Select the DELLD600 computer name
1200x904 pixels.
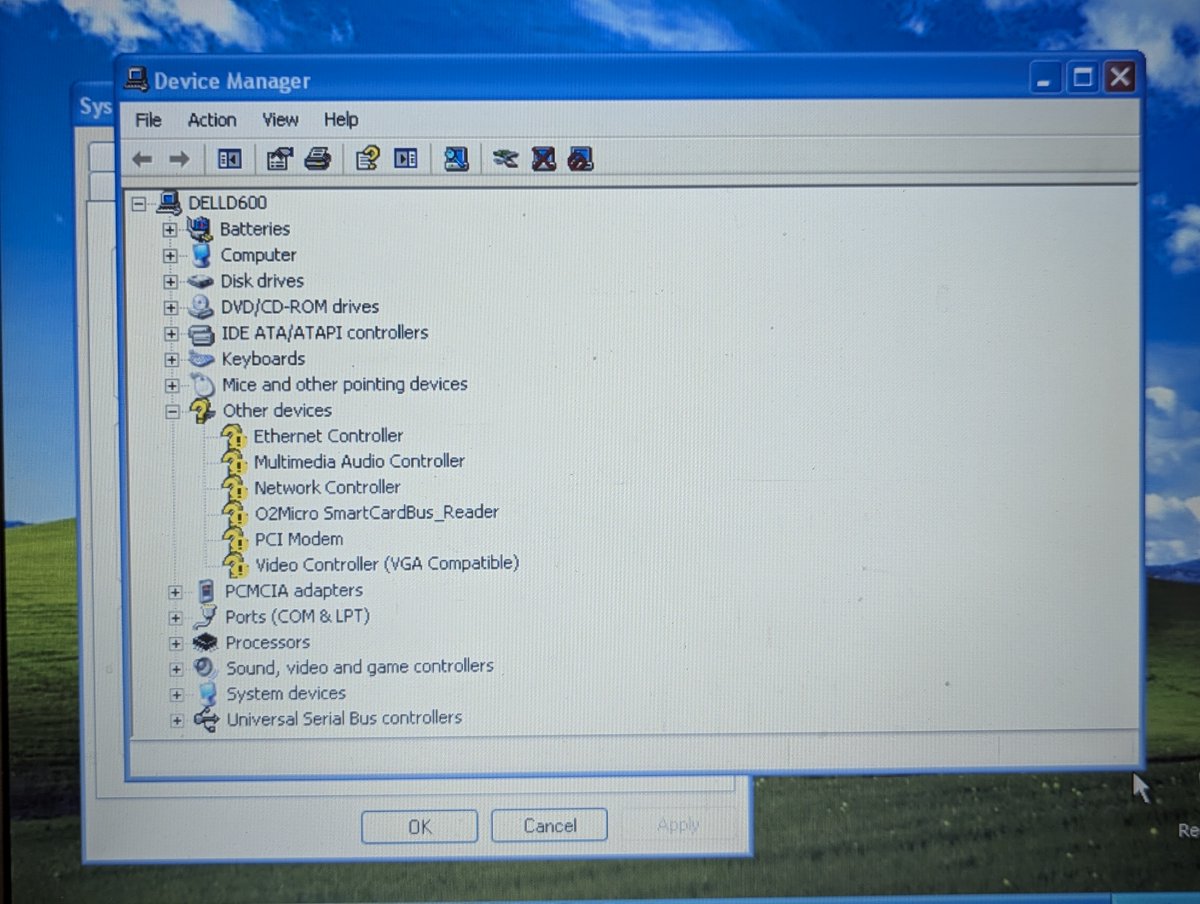point(227,203)
